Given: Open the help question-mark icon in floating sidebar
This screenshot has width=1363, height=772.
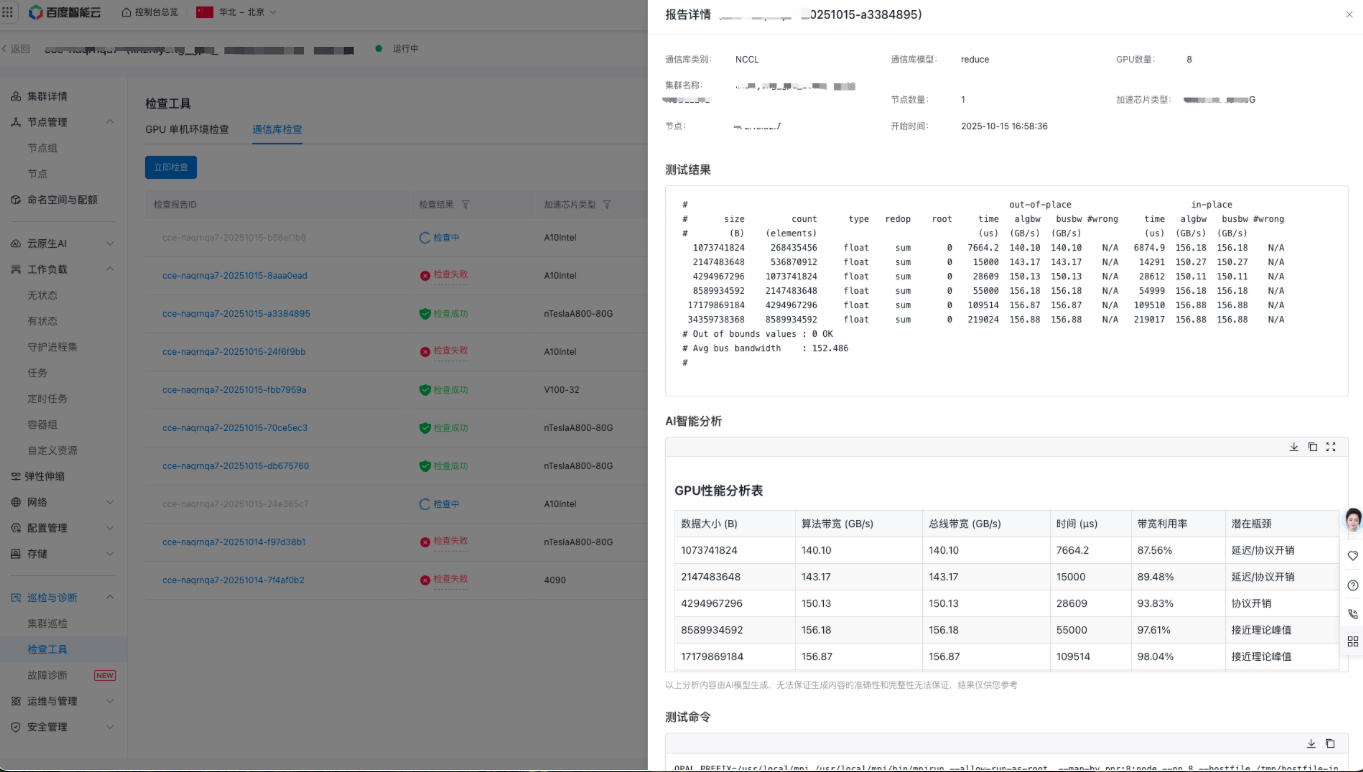Looking at the screenshot, I should [1353, 585].
